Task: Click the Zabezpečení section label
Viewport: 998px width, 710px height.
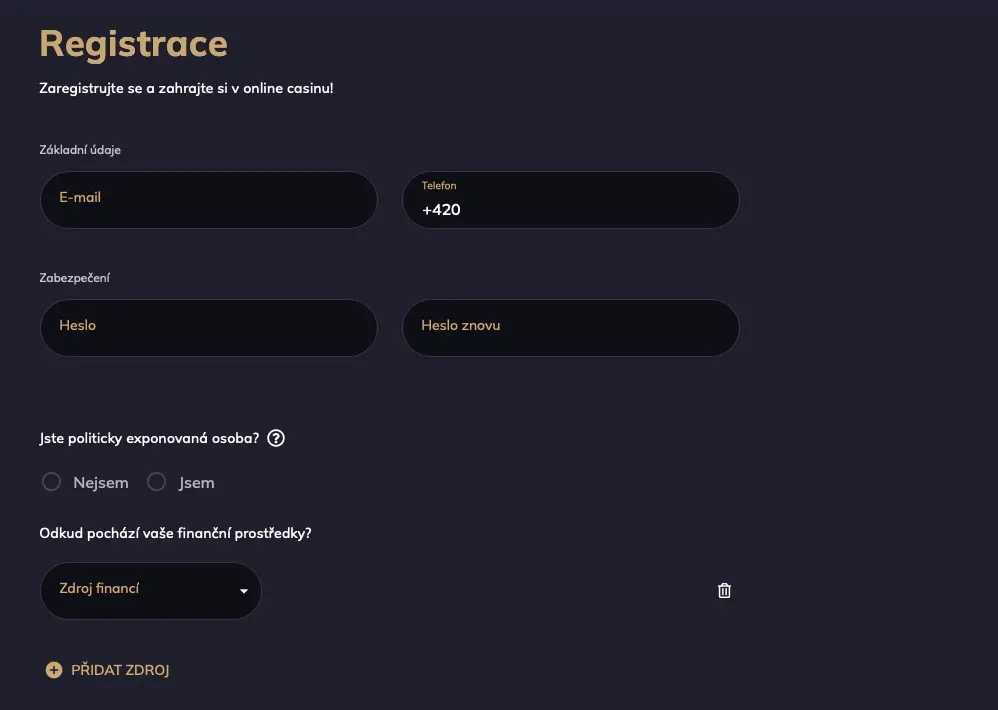Action: 74,278
